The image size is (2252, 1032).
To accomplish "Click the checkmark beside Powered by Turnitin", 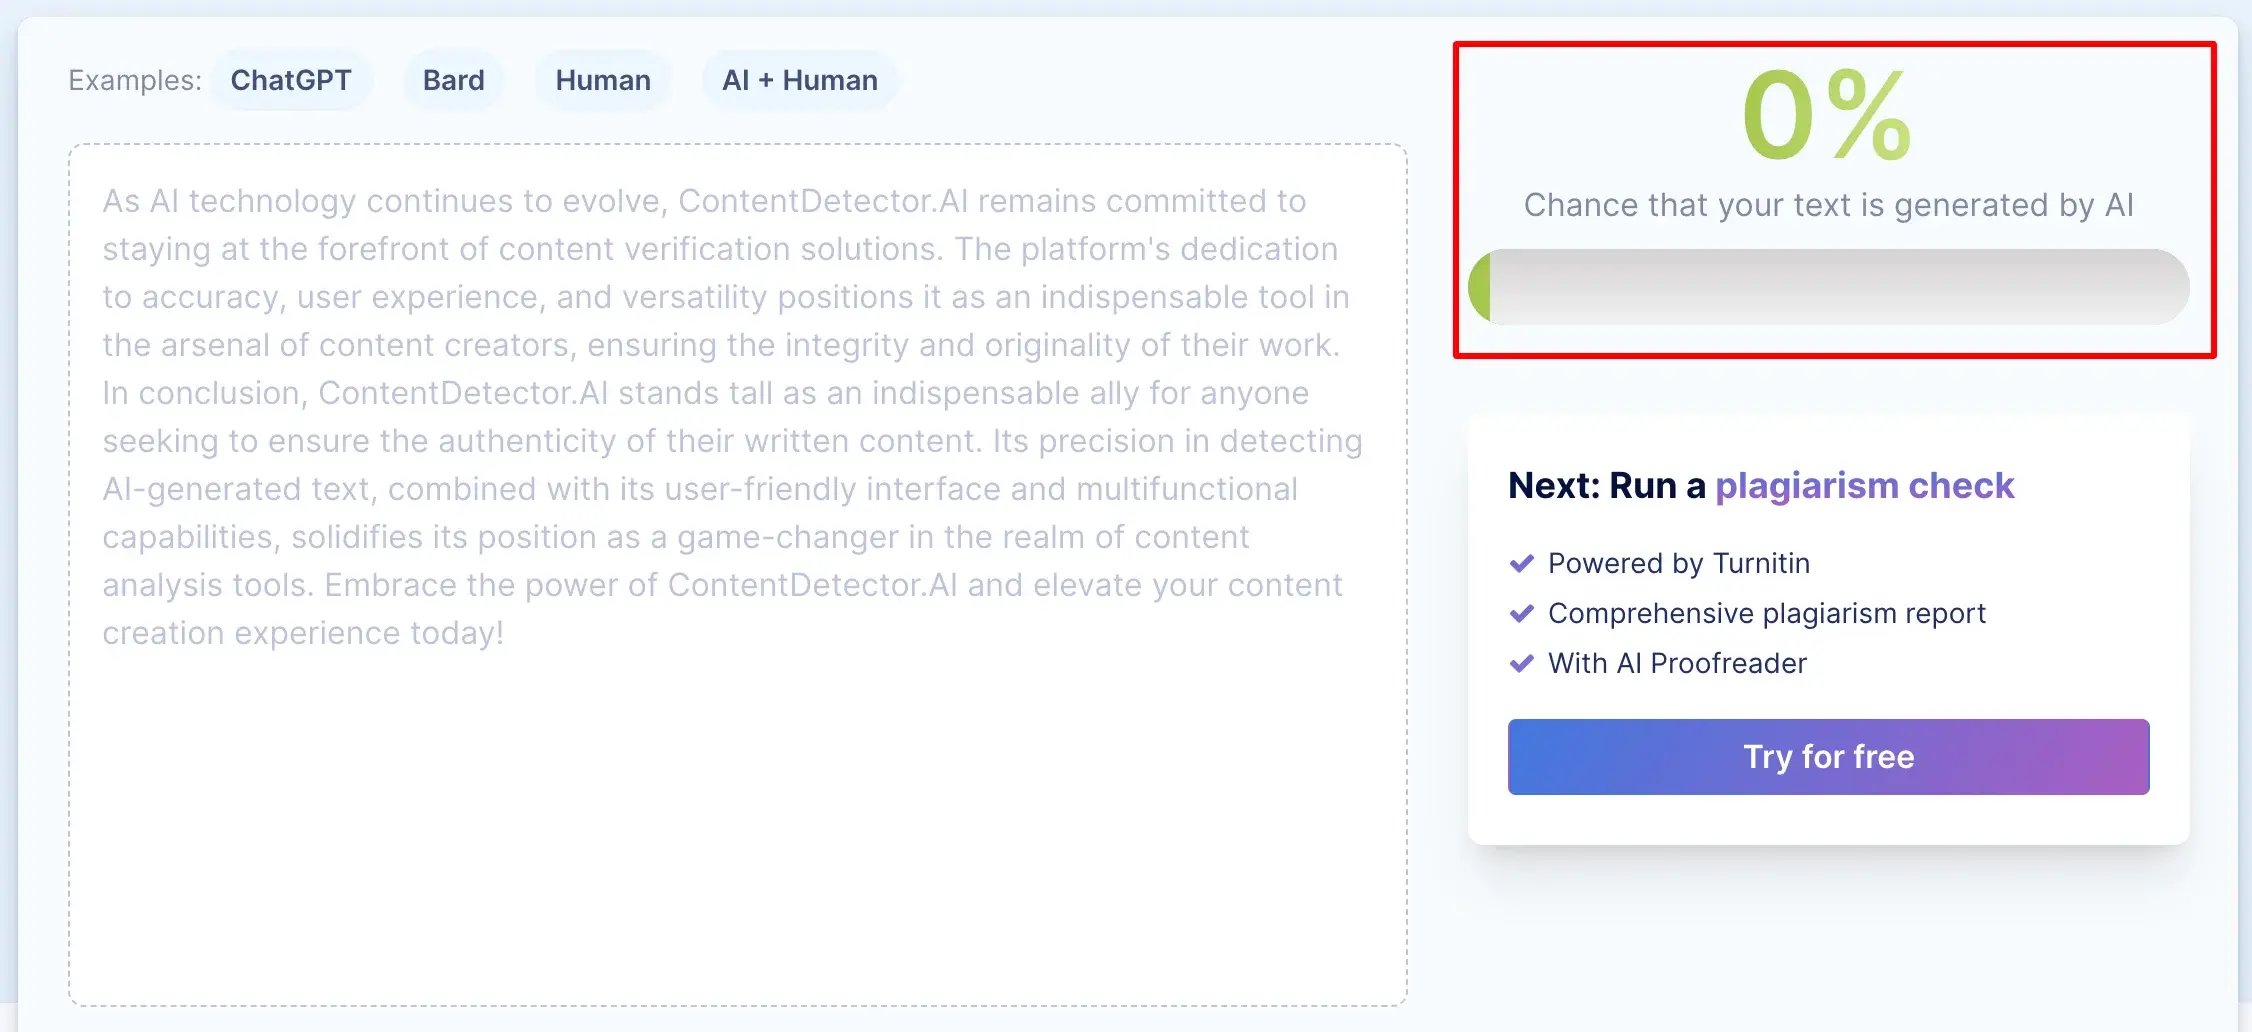I will pos(1521,564).
